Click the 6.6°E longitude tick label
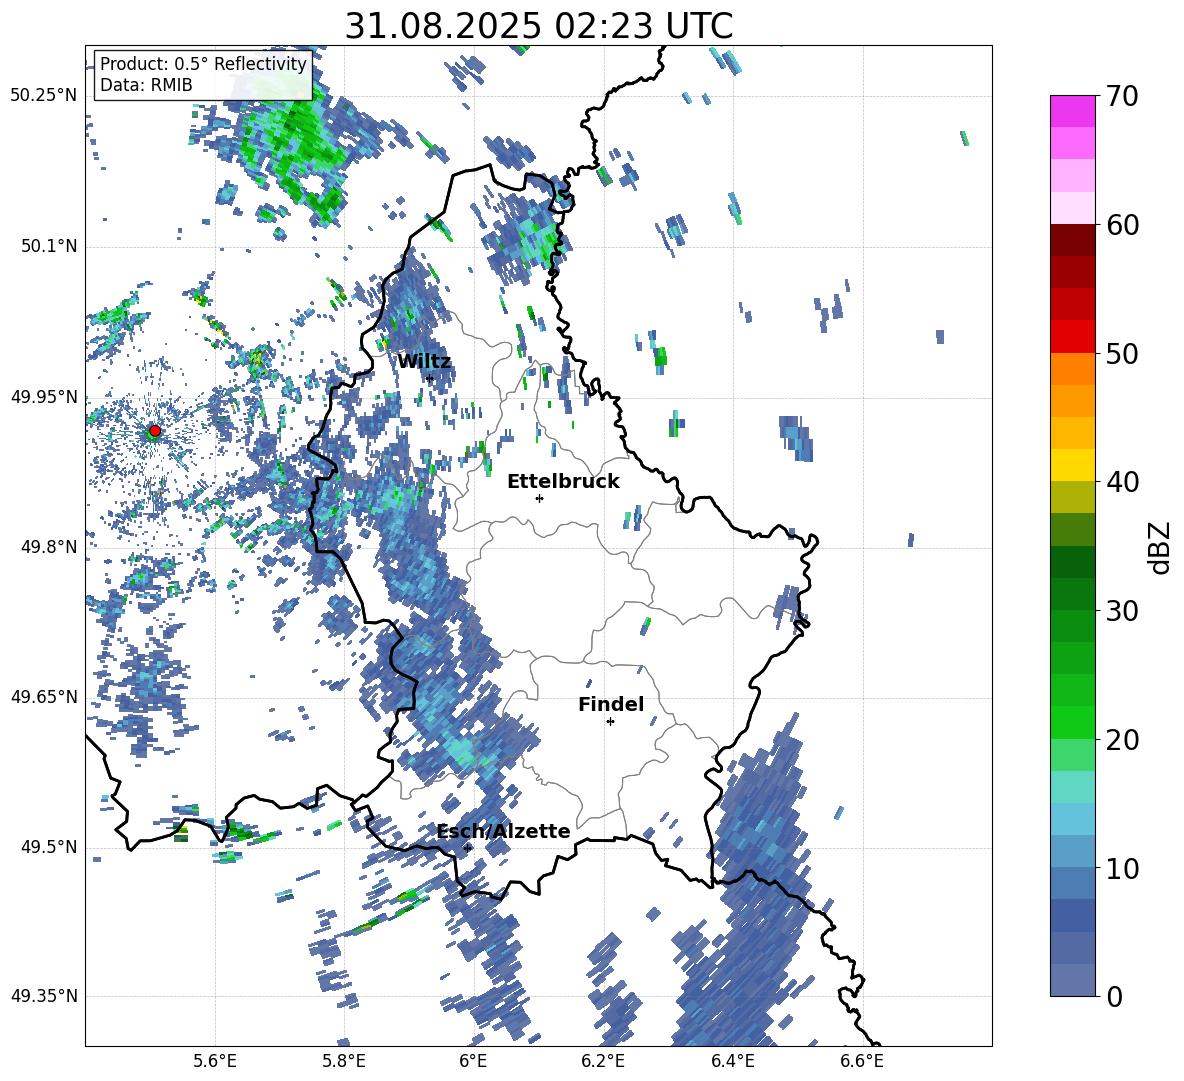1184x1081 pixels. tap(862, 1062)
